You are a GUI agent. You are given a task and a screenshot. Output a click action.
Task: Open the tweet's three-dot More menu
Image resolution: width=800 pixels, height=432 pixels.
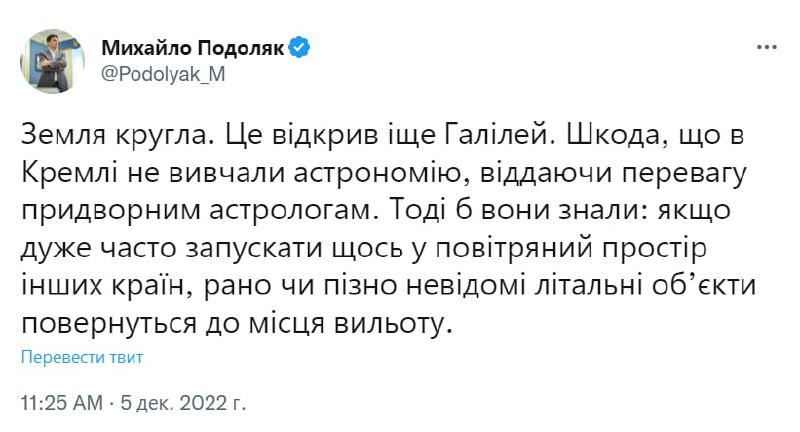(765, 46)
